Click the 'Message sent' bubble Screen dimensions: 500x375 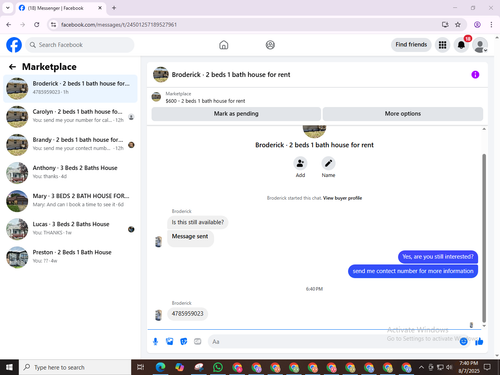tap(190, 238)
